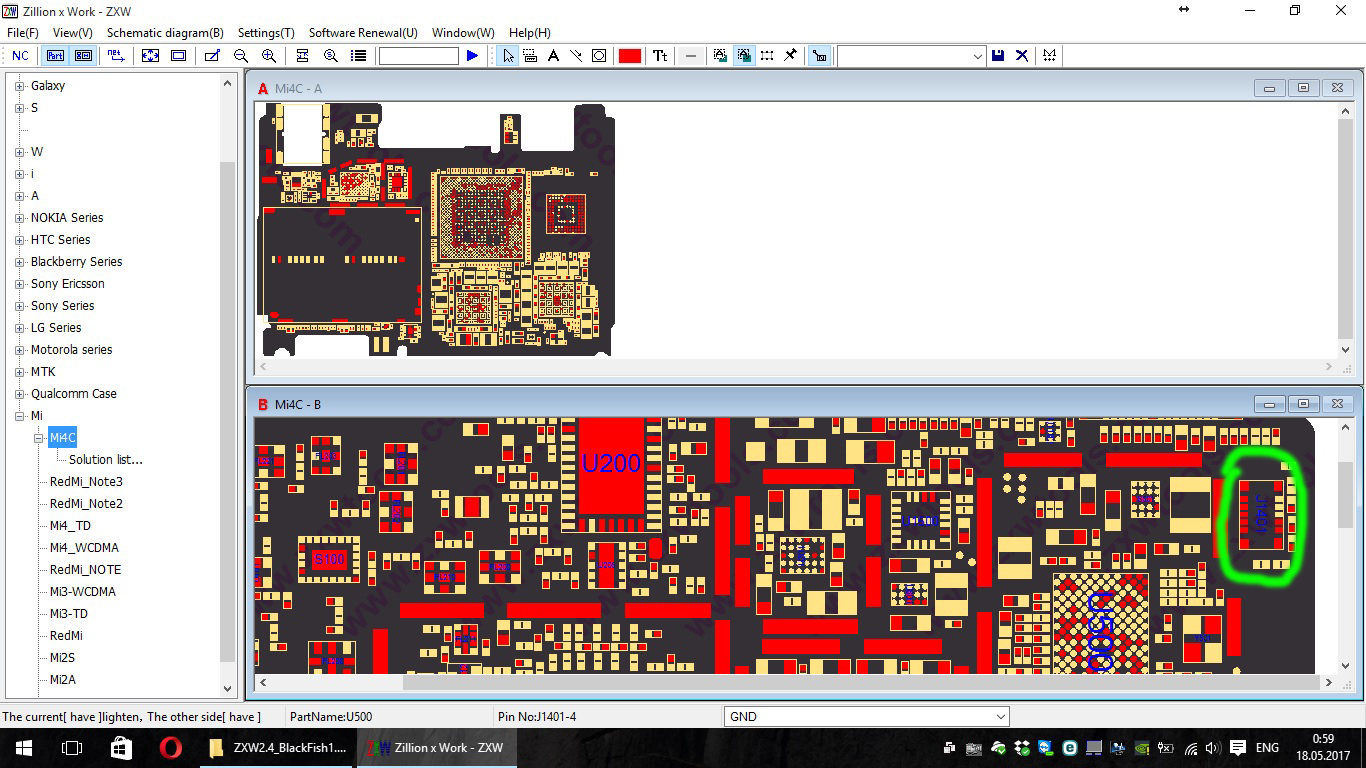Expand the LG Series tree node
The height and width of the screenshot is (768, 1366).
19,328
